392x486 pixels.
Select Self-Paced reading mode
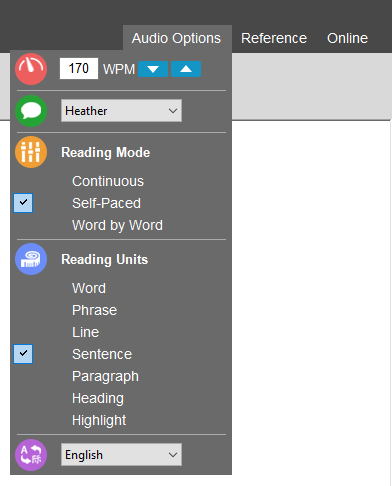(x=106, y=203)
